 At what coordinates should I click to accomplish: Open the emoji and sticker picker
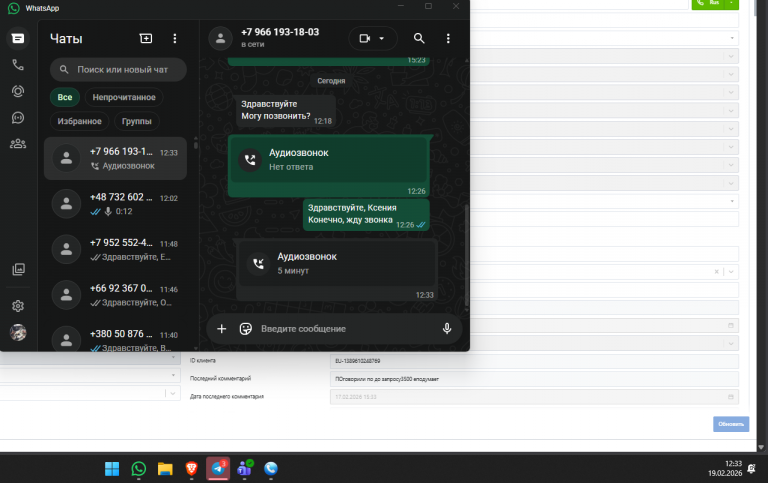(x=246, y=329)
